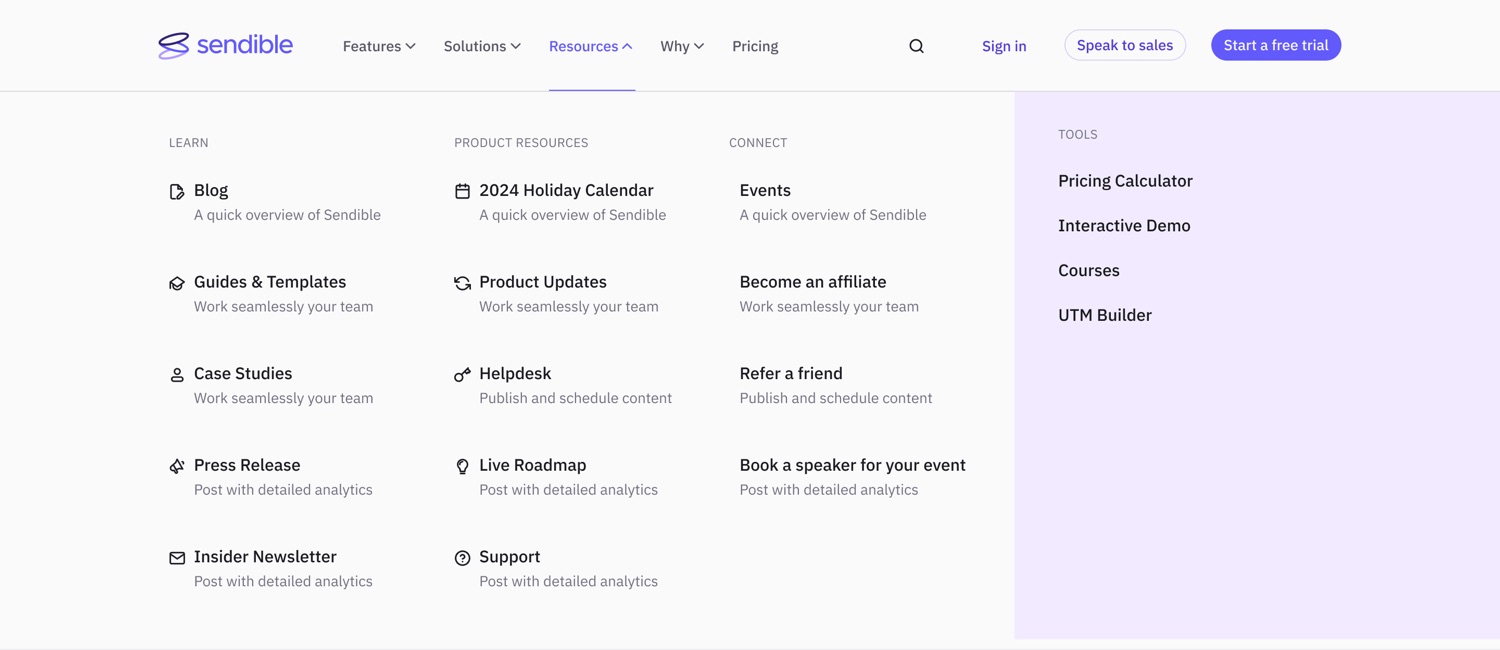
Task: Click the Guides & Templates graduation cap icon
Action: (177, 283)
